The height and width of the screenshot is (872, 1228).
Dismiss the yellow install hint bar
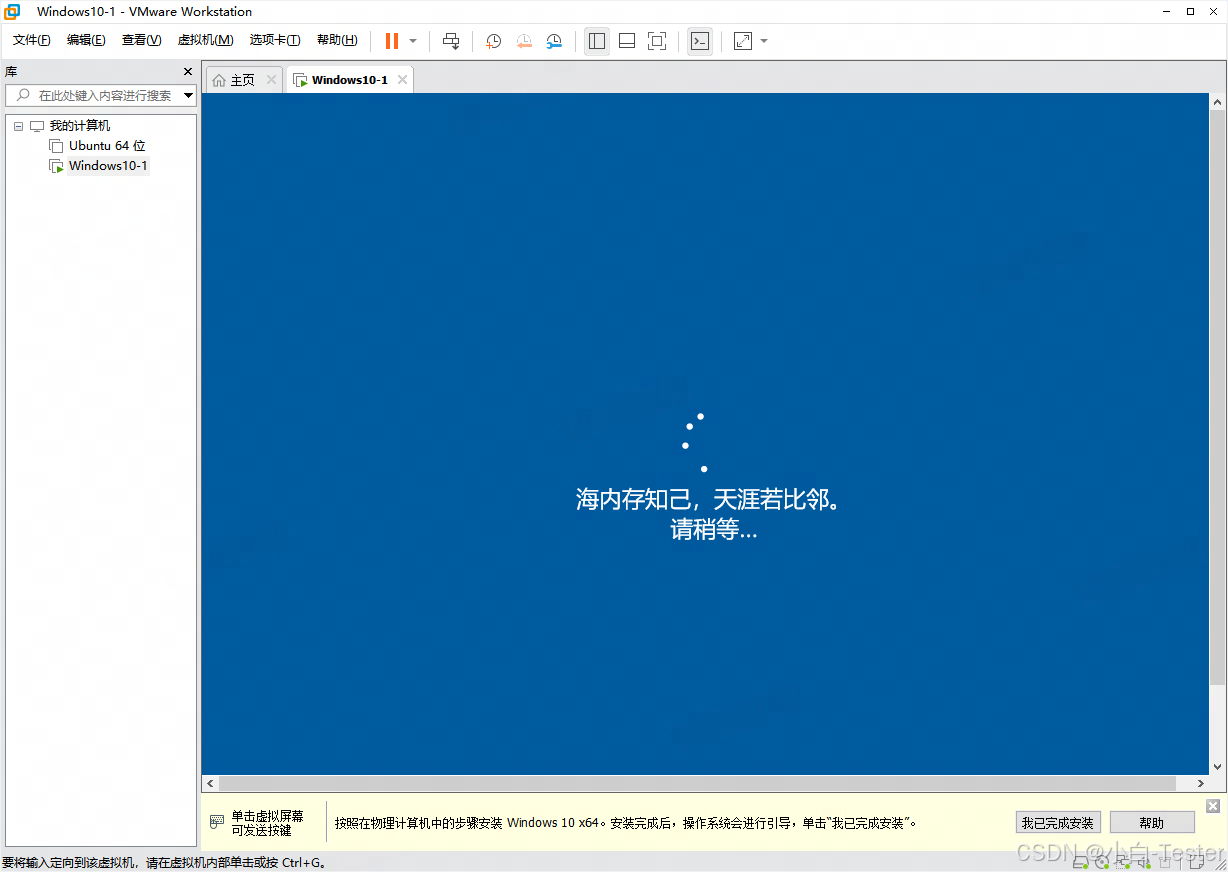[1213, 806]
